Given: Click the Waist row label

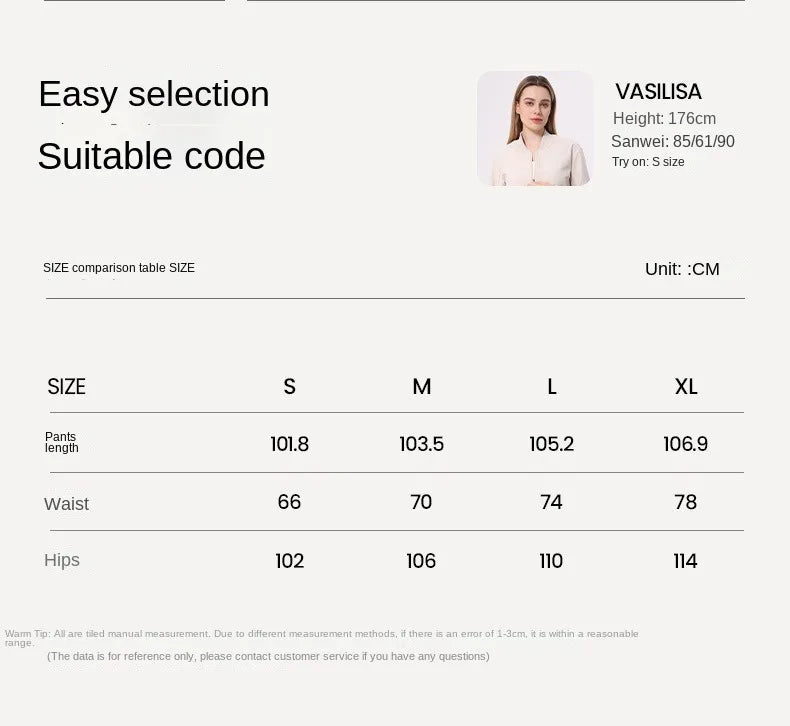Looking at the screenshot, I should (66, 504).
